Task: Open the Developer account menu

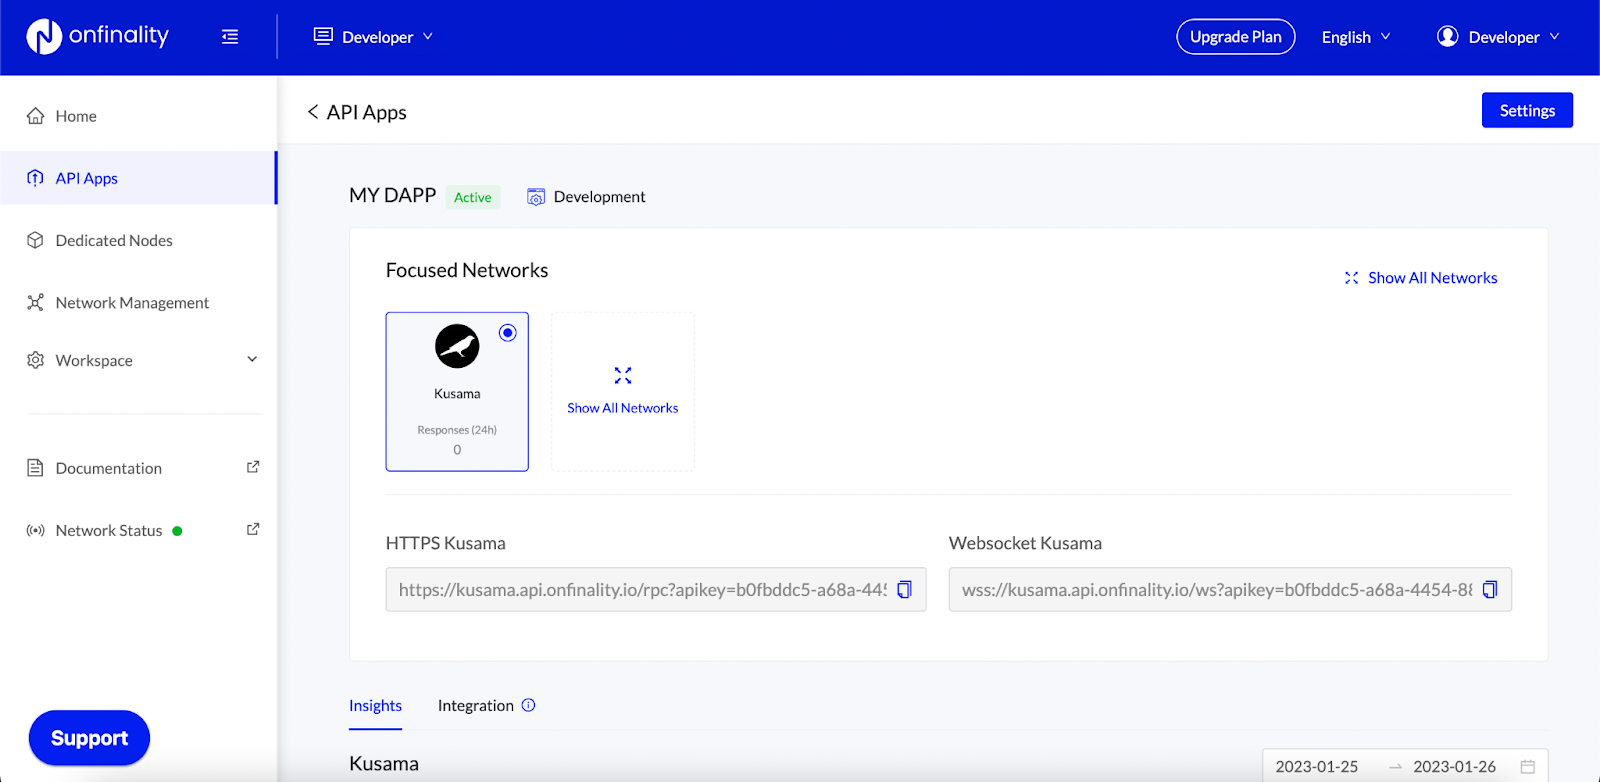Action: coord(1498,37)
